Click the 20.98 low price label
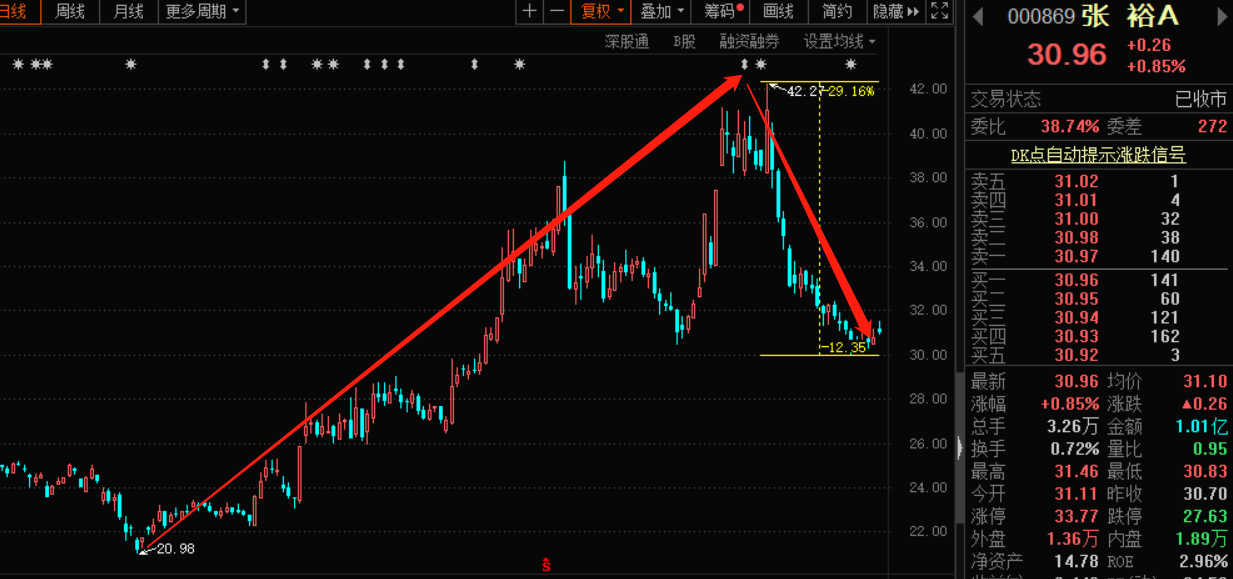Viewport: 1233px width, 579px height. (175, 549)
